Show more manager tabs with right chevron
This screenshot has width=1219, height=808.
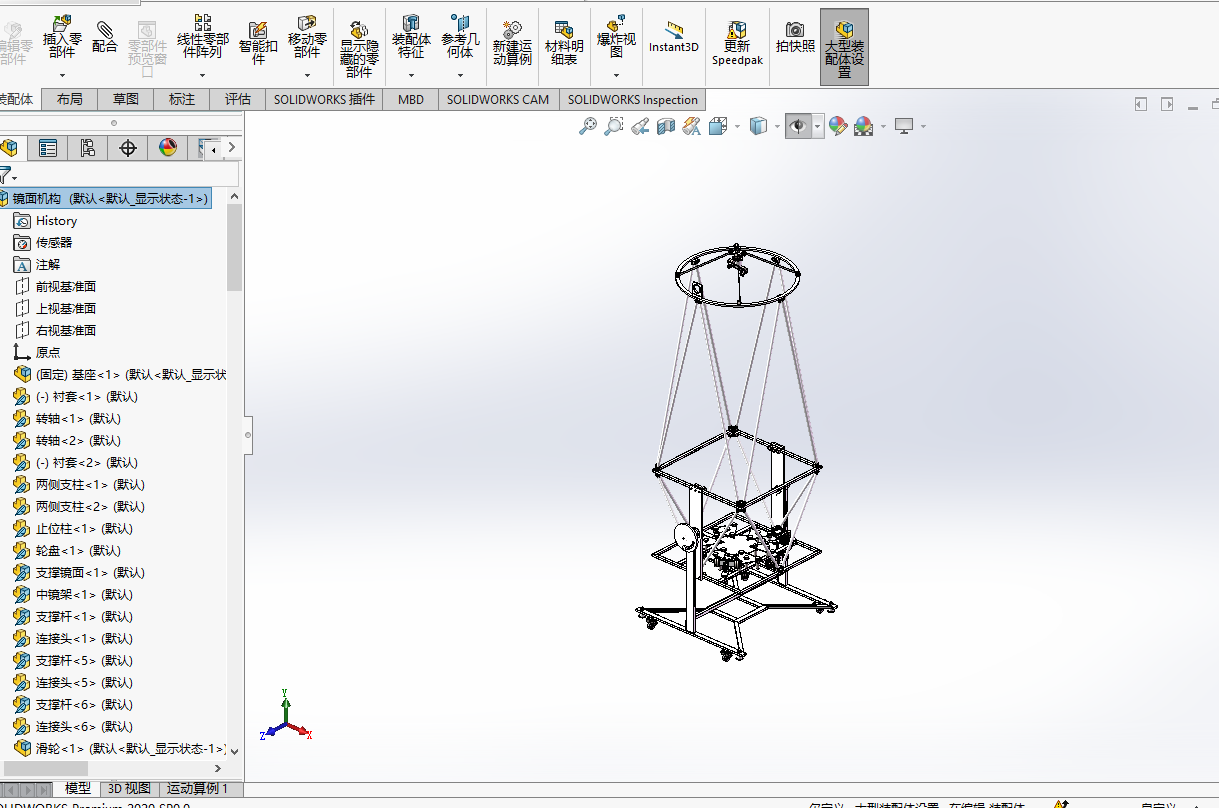coord(232,148)
